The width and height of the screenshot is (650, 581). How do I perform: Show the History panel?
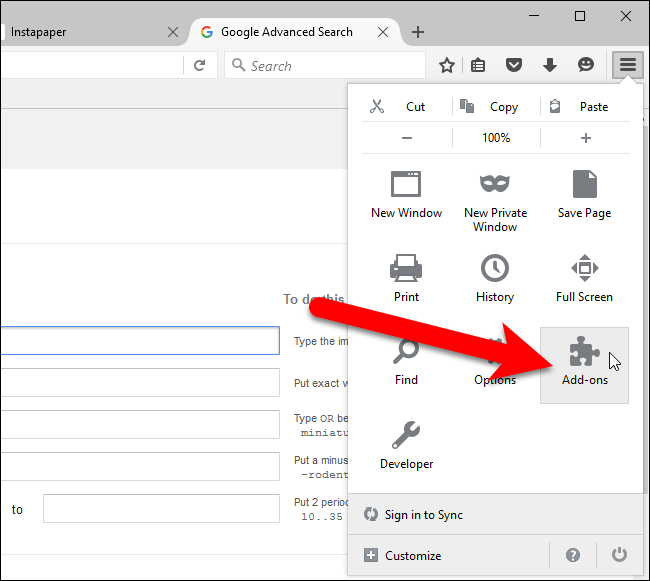coord(495,278)
